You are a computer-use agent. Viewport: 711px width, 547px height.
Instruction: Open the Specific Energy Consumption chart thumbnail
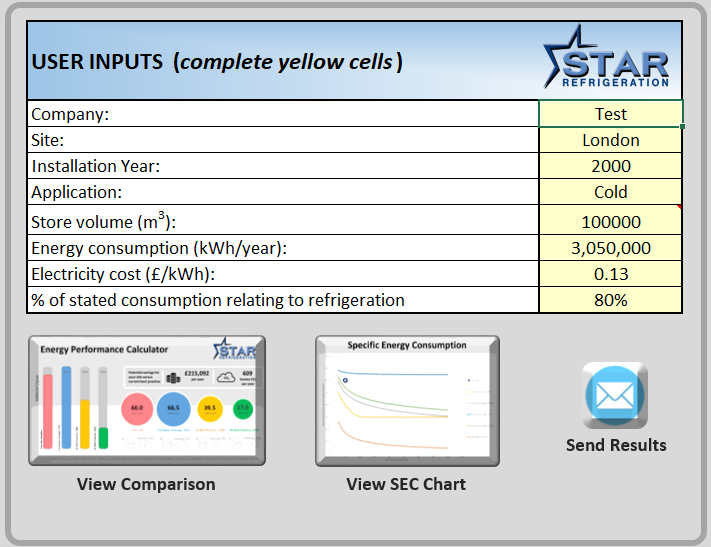pyautogui.click(x=407, y=401)
